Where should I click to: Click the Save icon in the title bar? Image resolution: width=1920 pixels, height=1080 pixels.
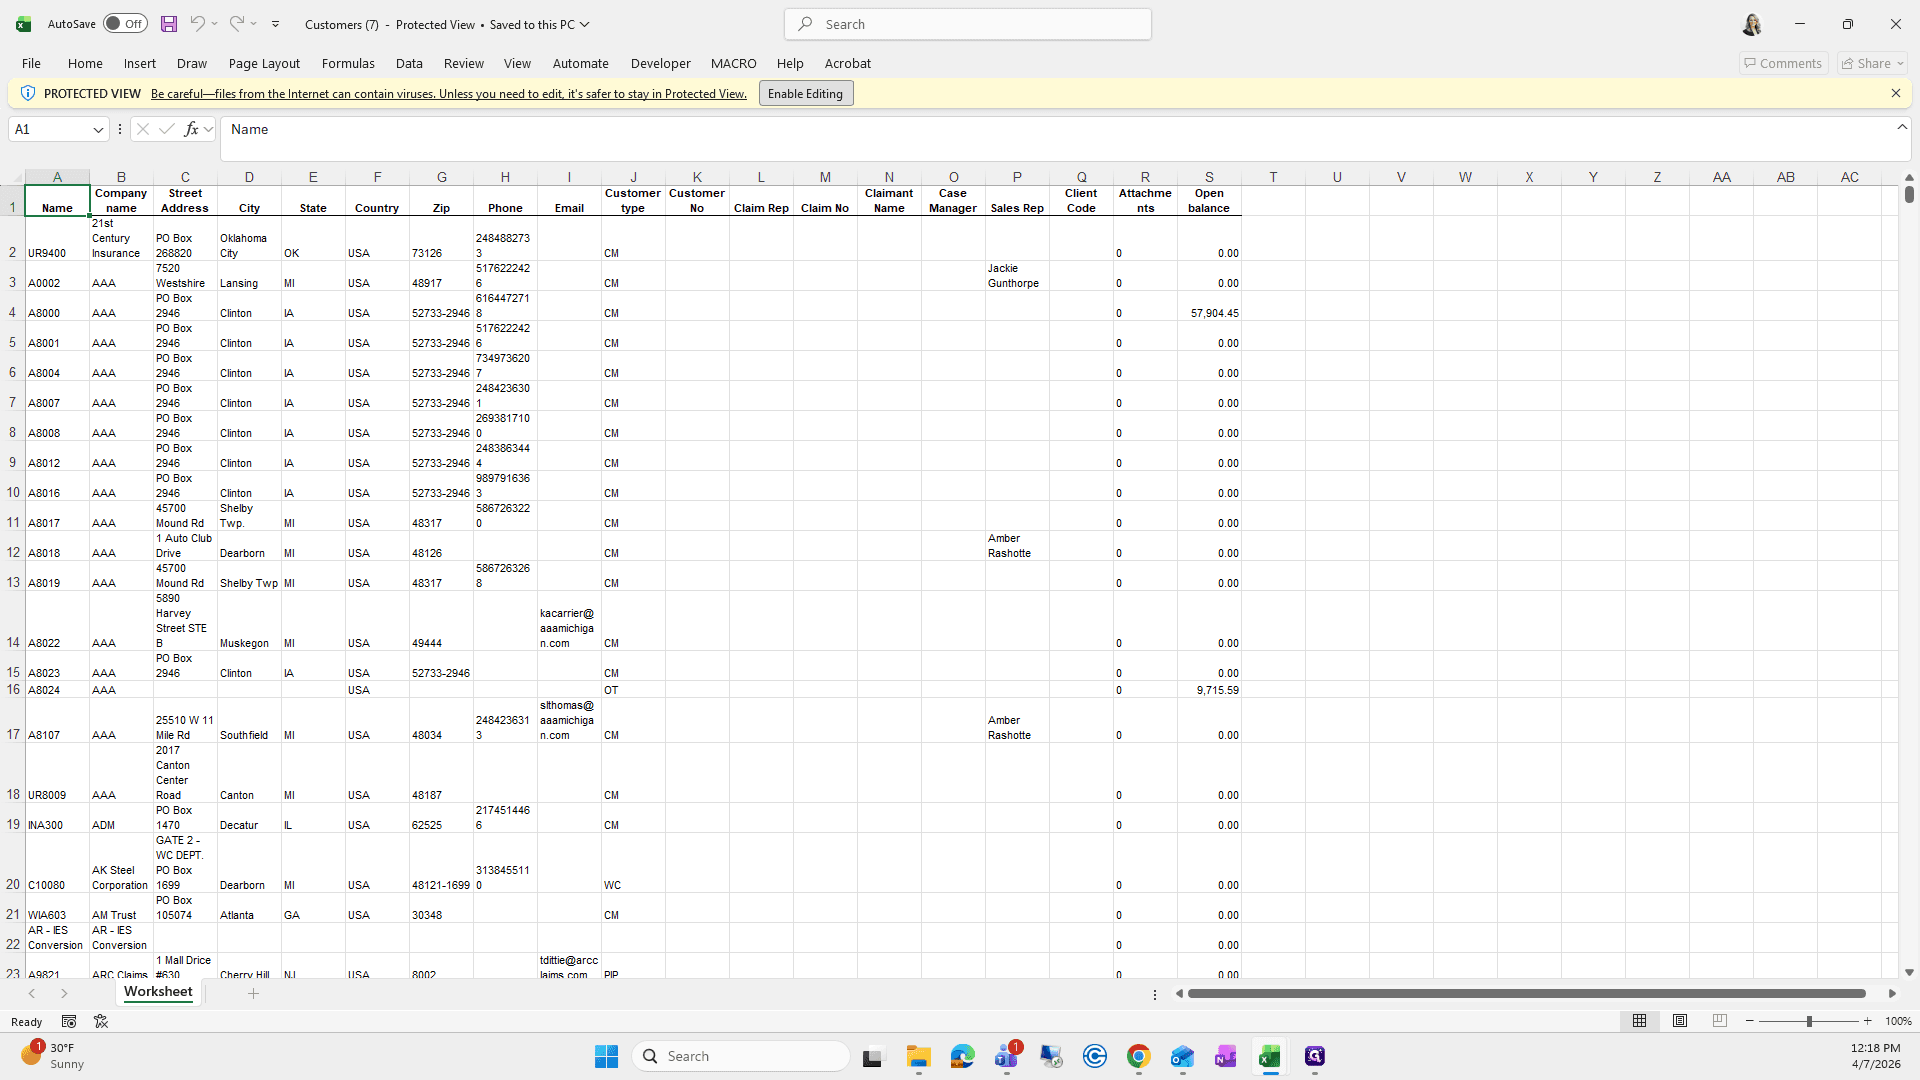pos(169,24)
